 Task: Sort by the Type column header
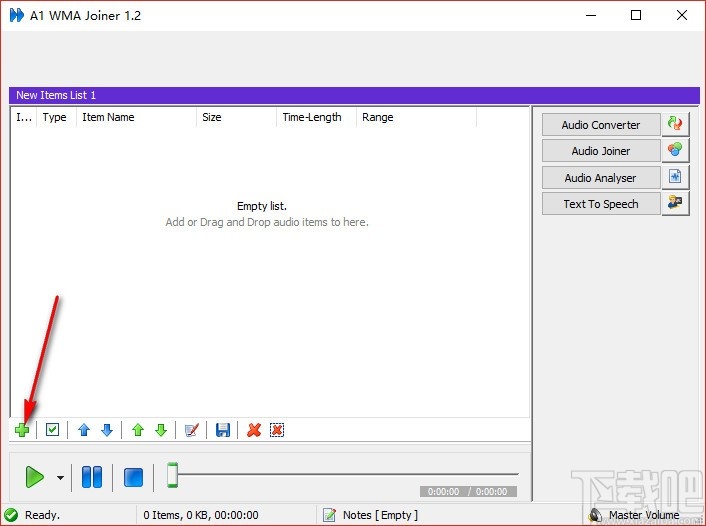coord(57,117)
